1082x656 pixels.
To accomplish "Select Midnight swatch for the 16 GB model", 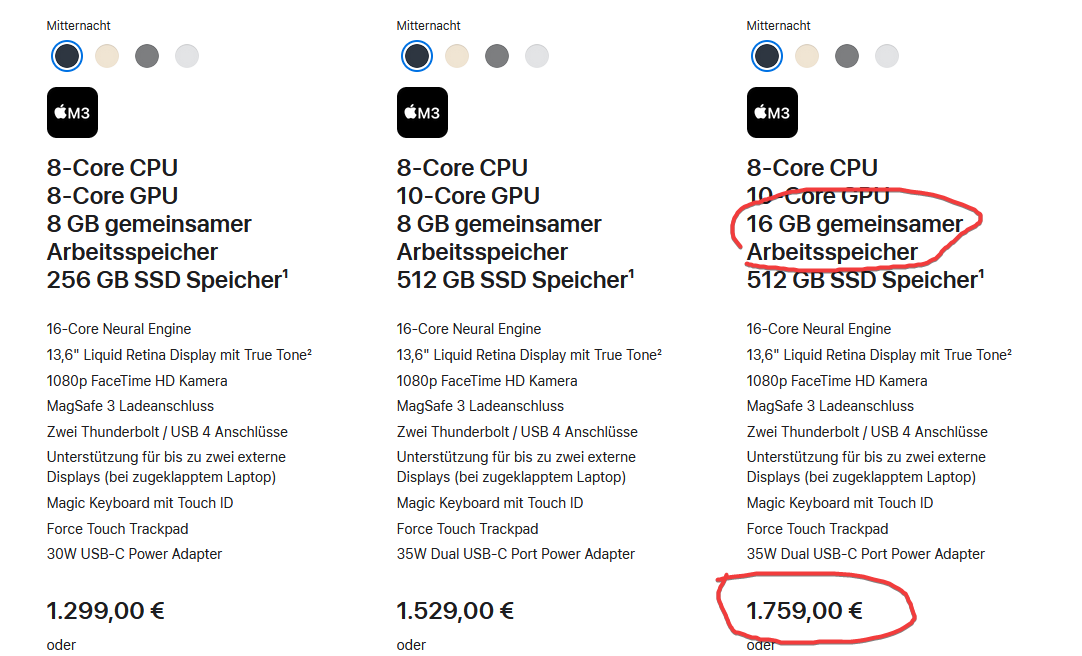I will click(767, 56).
